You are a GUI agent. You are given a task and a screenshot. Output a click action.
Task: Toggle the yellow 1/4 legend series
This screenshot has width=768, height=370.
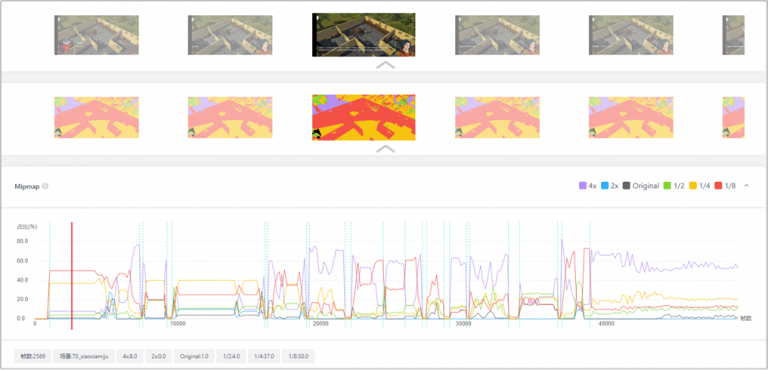tap(700, 186)
